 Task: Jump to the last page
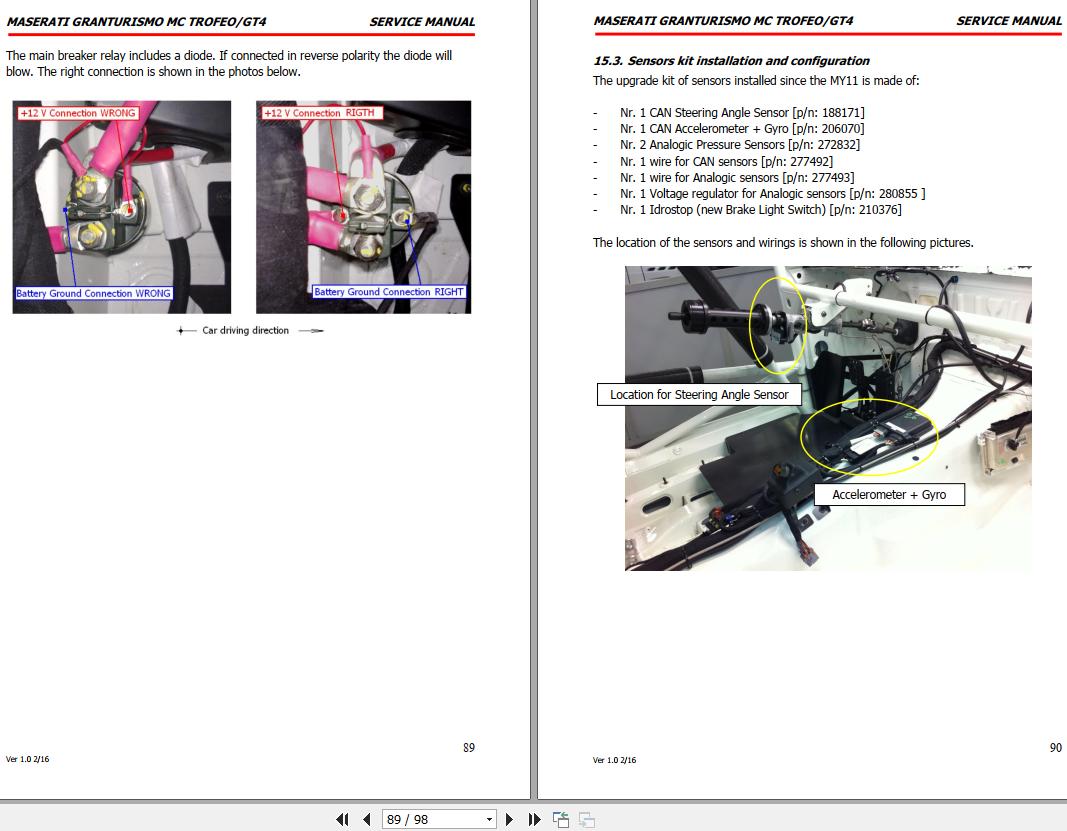tap(534, 819)
